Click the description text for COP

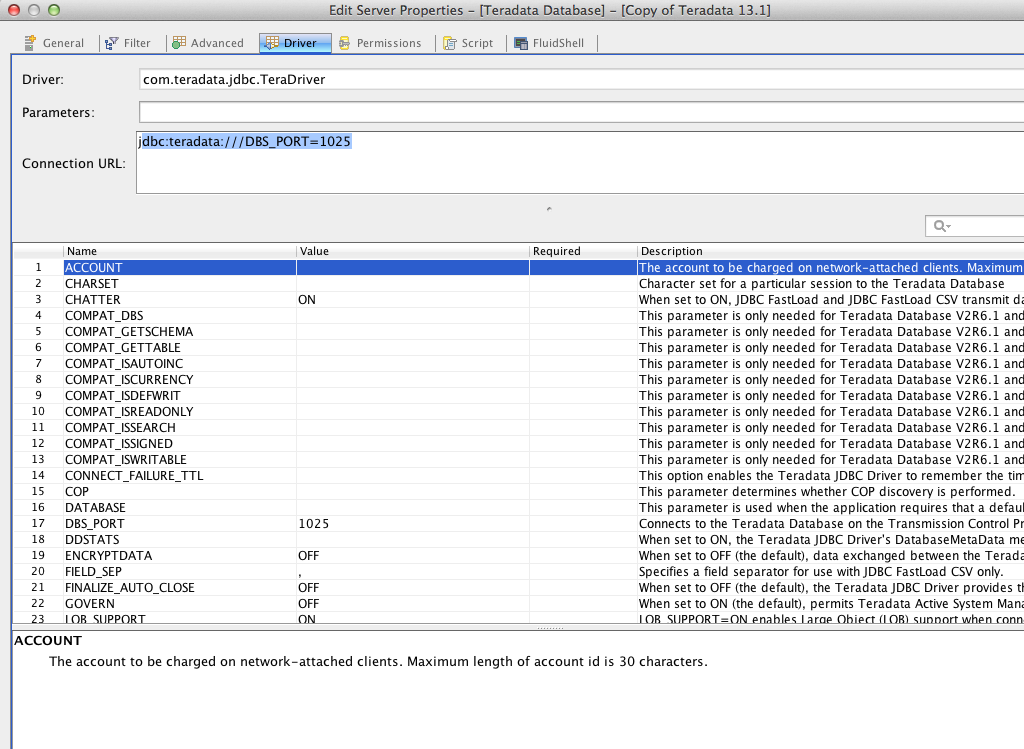pos(827,492)
